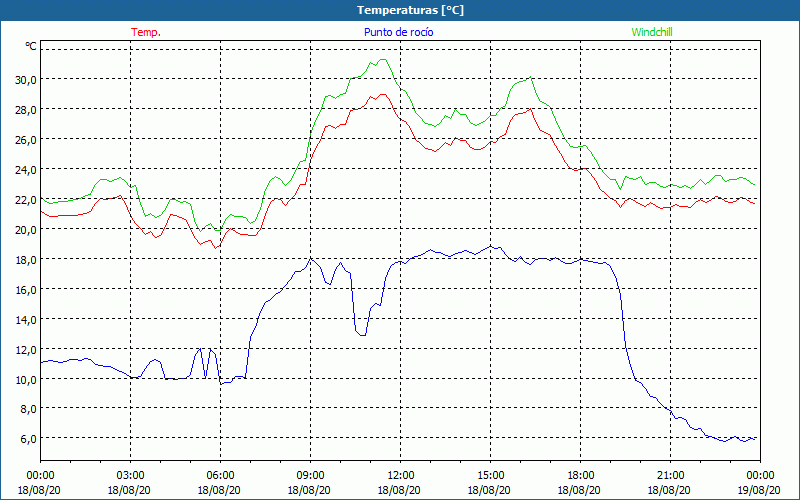Click the green Windchill peak near 11:30
Screen dimensions: 800x500
pos(383,59)
